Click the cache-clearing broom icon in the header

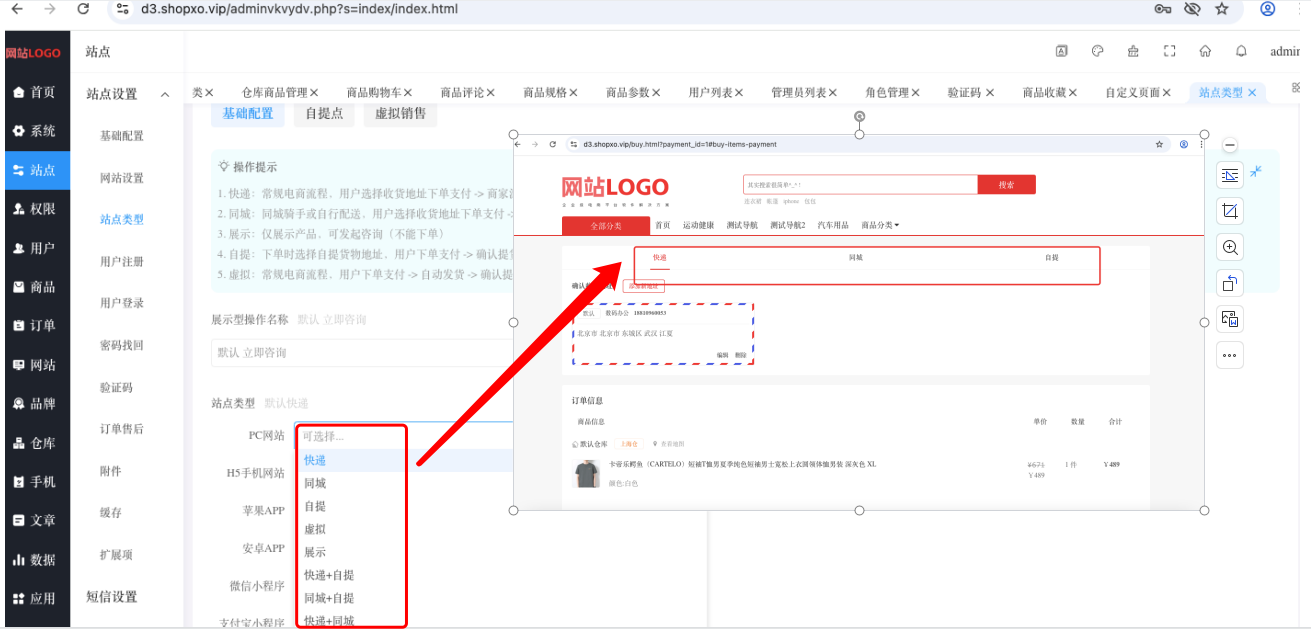click(x=1133, y=52)
